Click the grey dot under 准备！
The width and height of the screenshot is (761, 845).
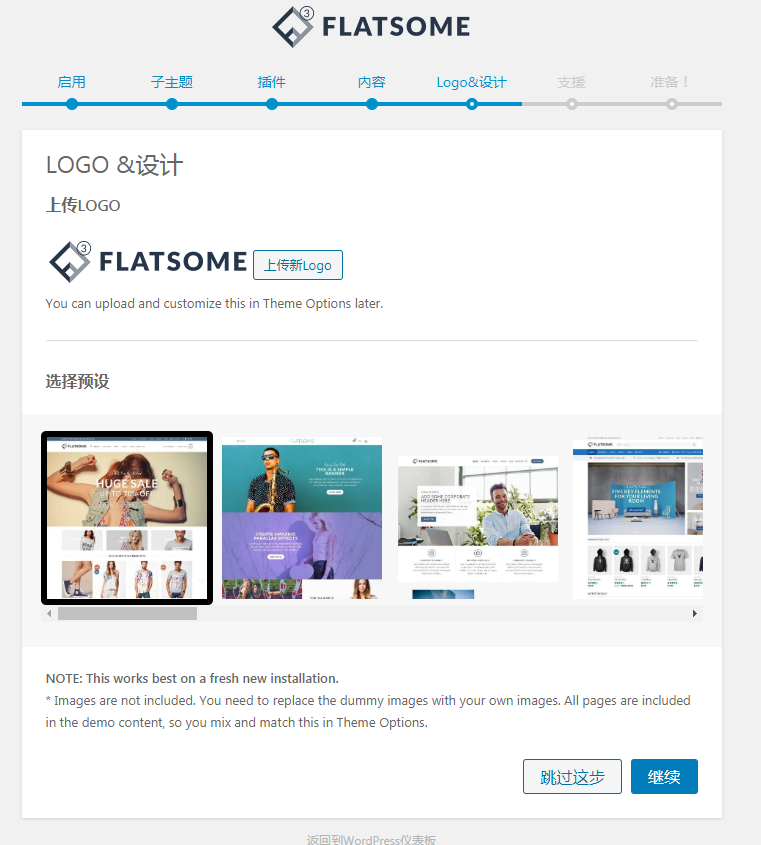click(x=672, y=104)
